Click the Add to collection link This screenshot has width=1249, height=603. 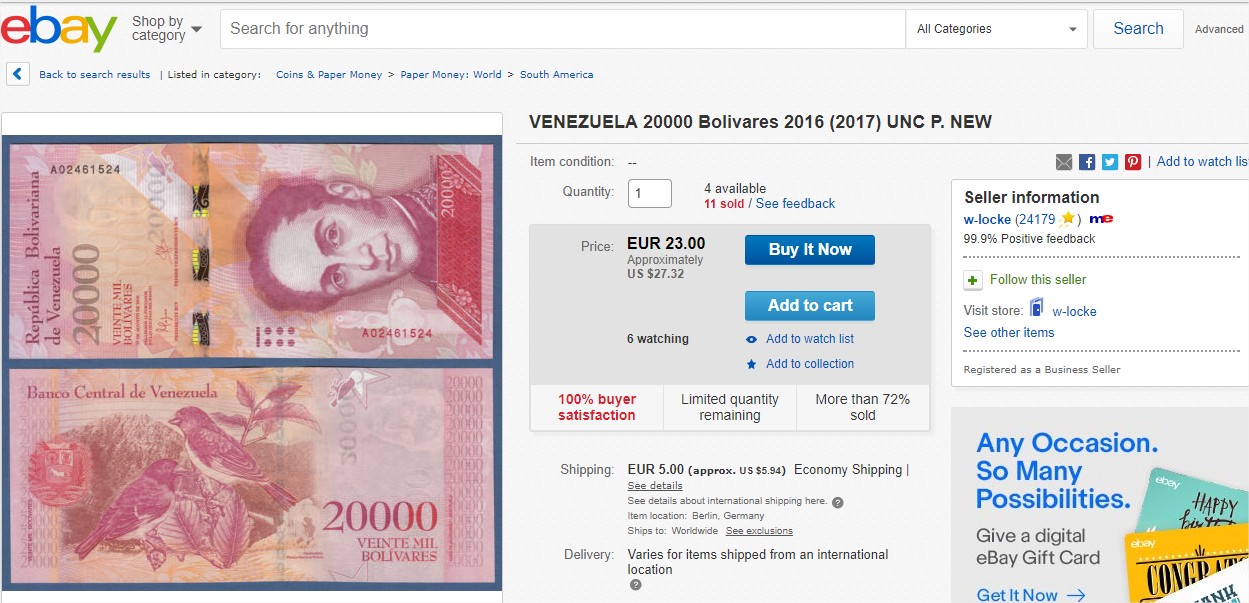coord(810,364)
